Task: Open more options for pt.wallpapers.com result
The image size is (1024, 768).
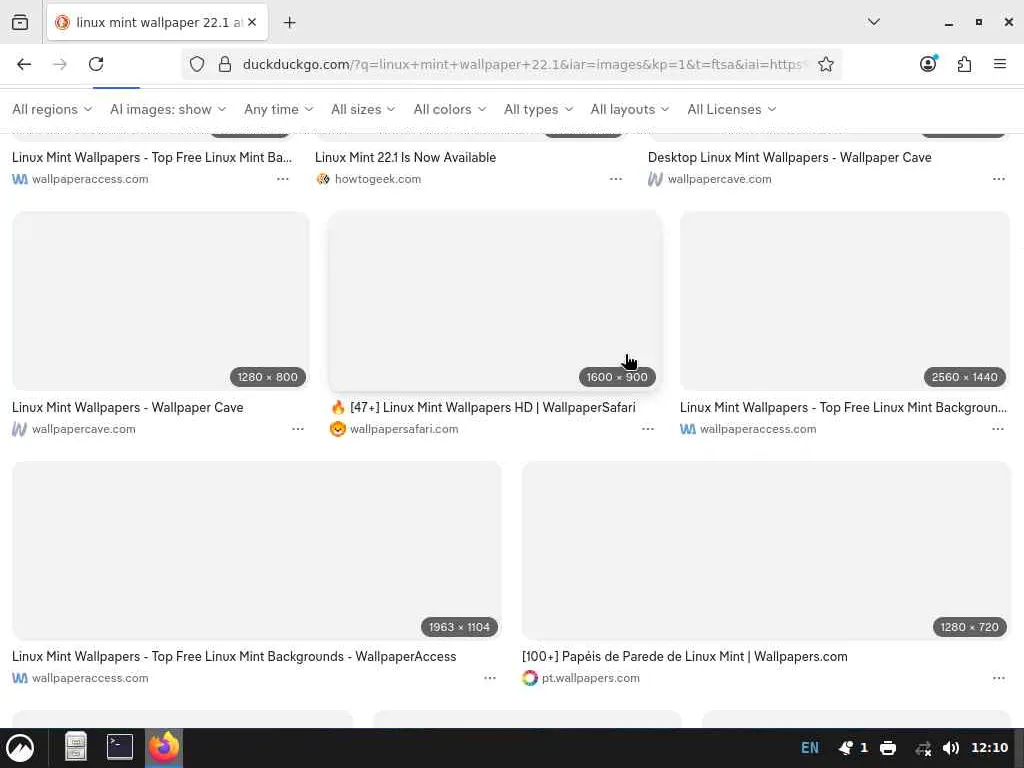Action: click(x=999, y=679)
